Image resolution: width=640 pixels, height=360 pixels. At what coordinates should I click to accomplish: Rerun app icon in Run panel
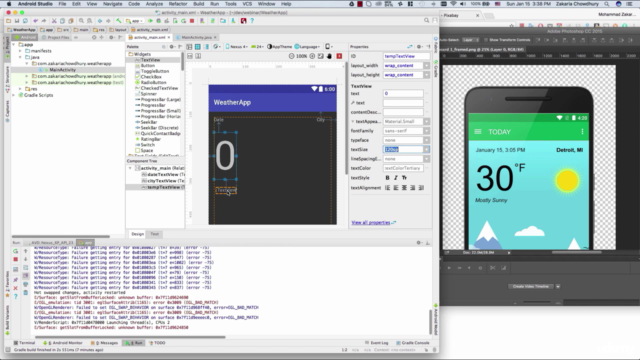(x=16, y=251)
